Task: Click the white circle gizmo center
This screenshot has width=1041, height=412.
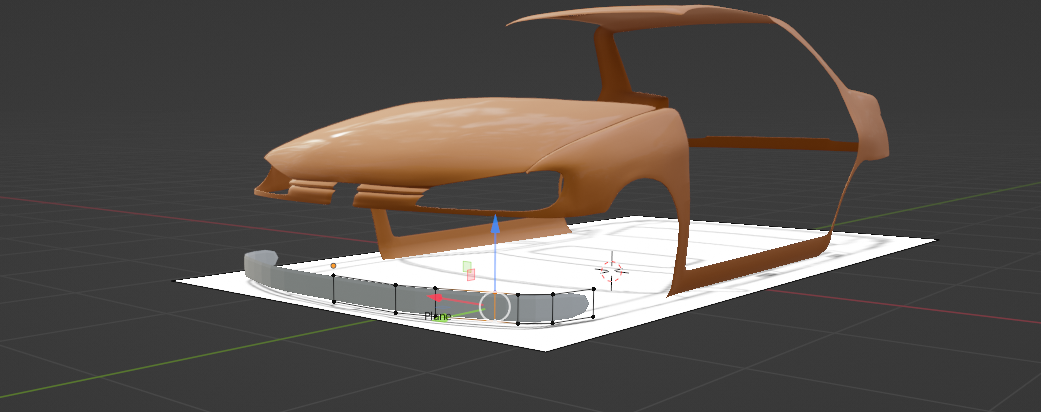Action: [495, 307]
